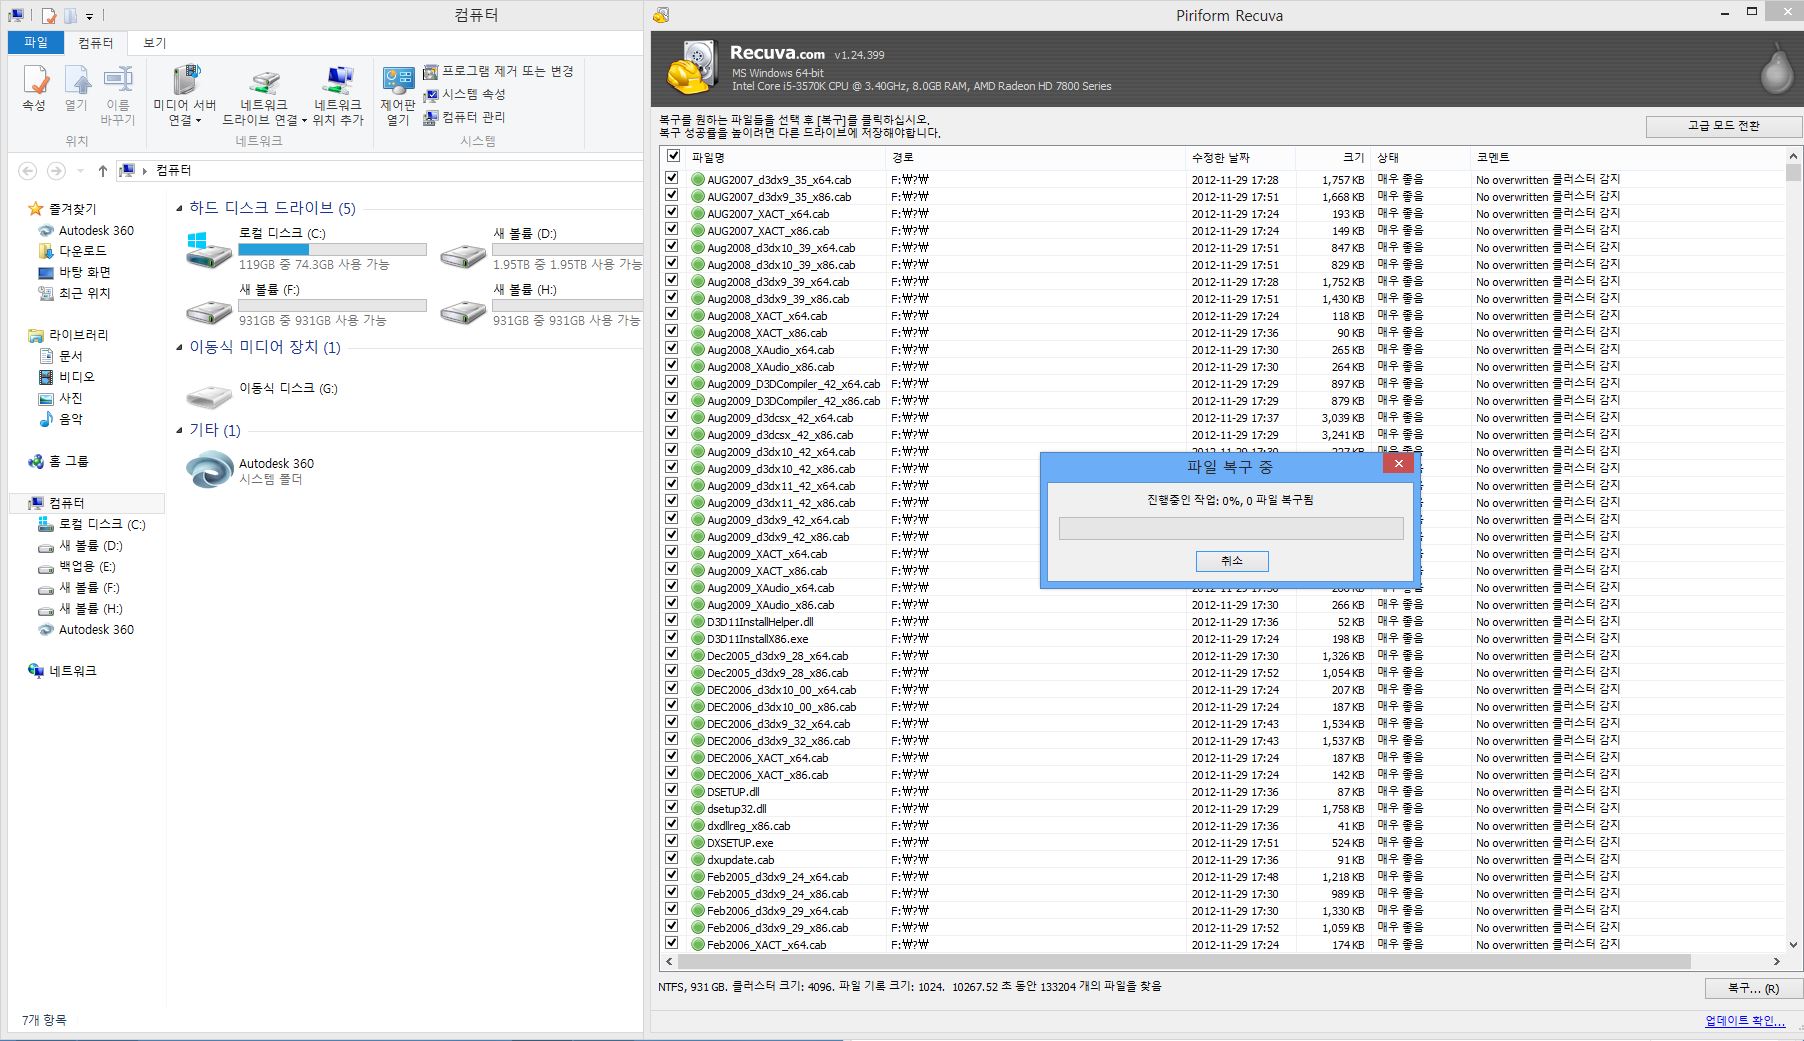Click Uninstall or change program (프로그램 제거 또는 변경)
Screen dimensions: 1804x1041
[498, 71]
